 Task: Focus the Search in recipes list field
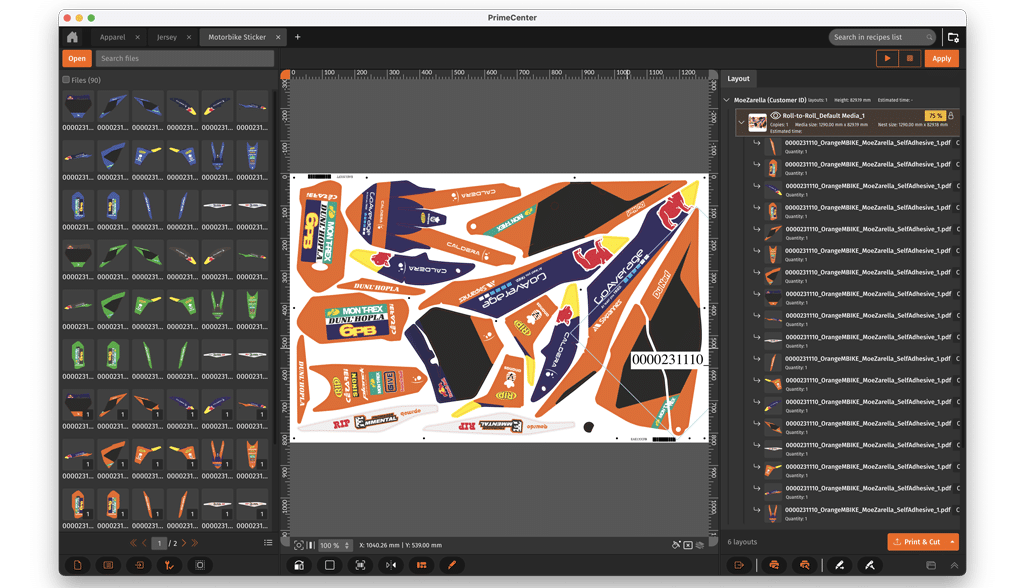coord(882,37)
